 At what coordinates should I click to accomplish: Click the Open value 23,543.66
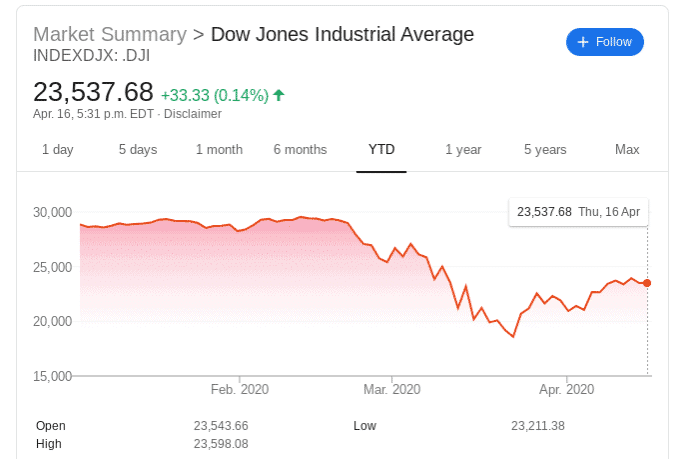(220, 426)
